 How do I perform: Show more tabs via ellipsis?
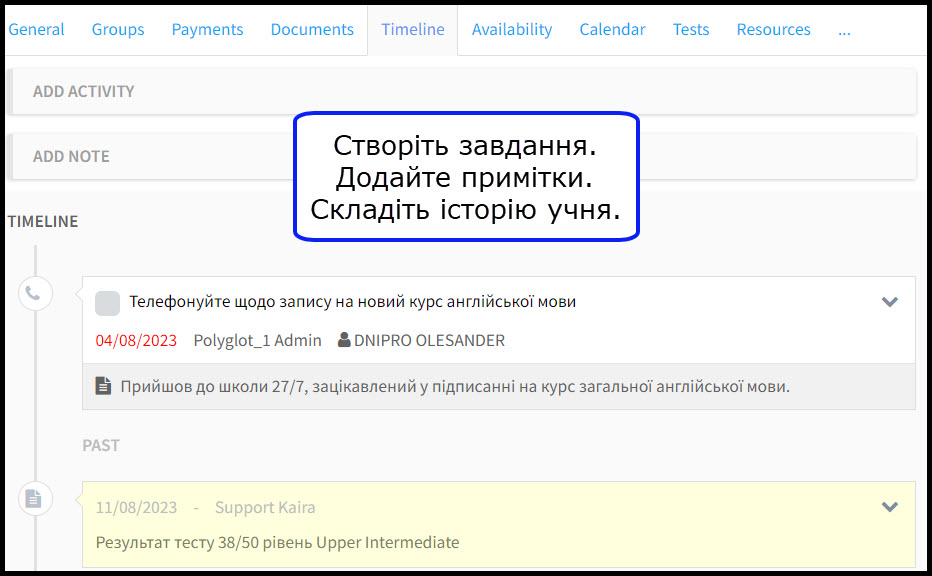[844, 31]
